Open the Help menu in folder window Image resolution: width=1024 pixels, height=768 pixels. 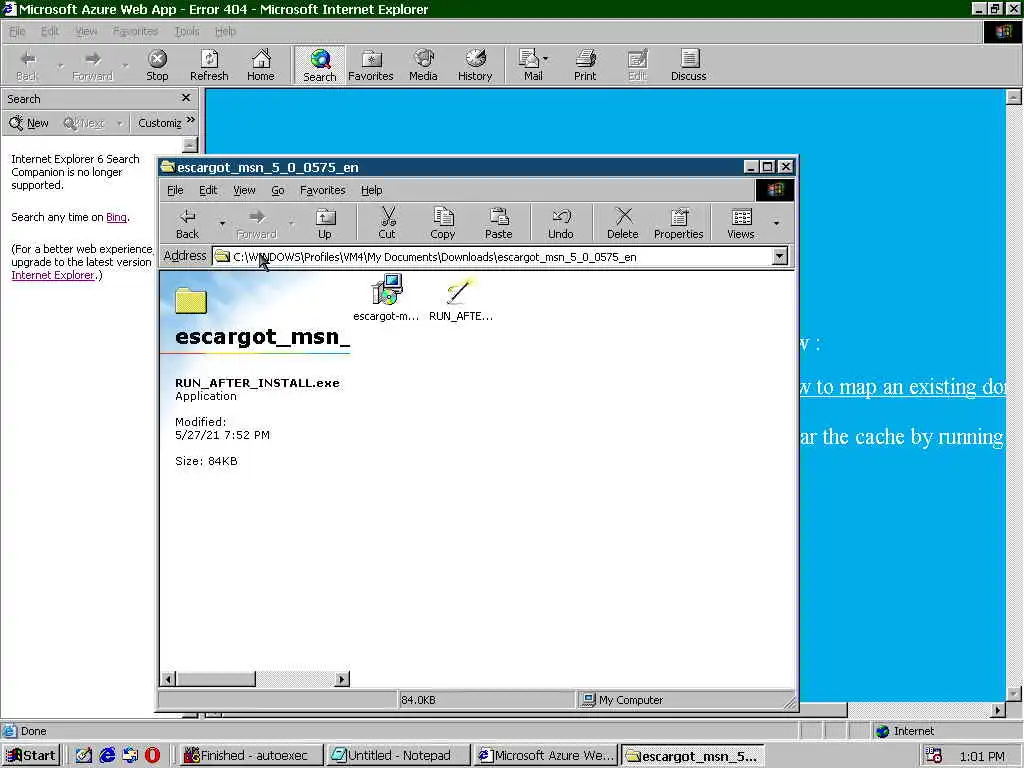pyautogui.click(x=372, y=190)
